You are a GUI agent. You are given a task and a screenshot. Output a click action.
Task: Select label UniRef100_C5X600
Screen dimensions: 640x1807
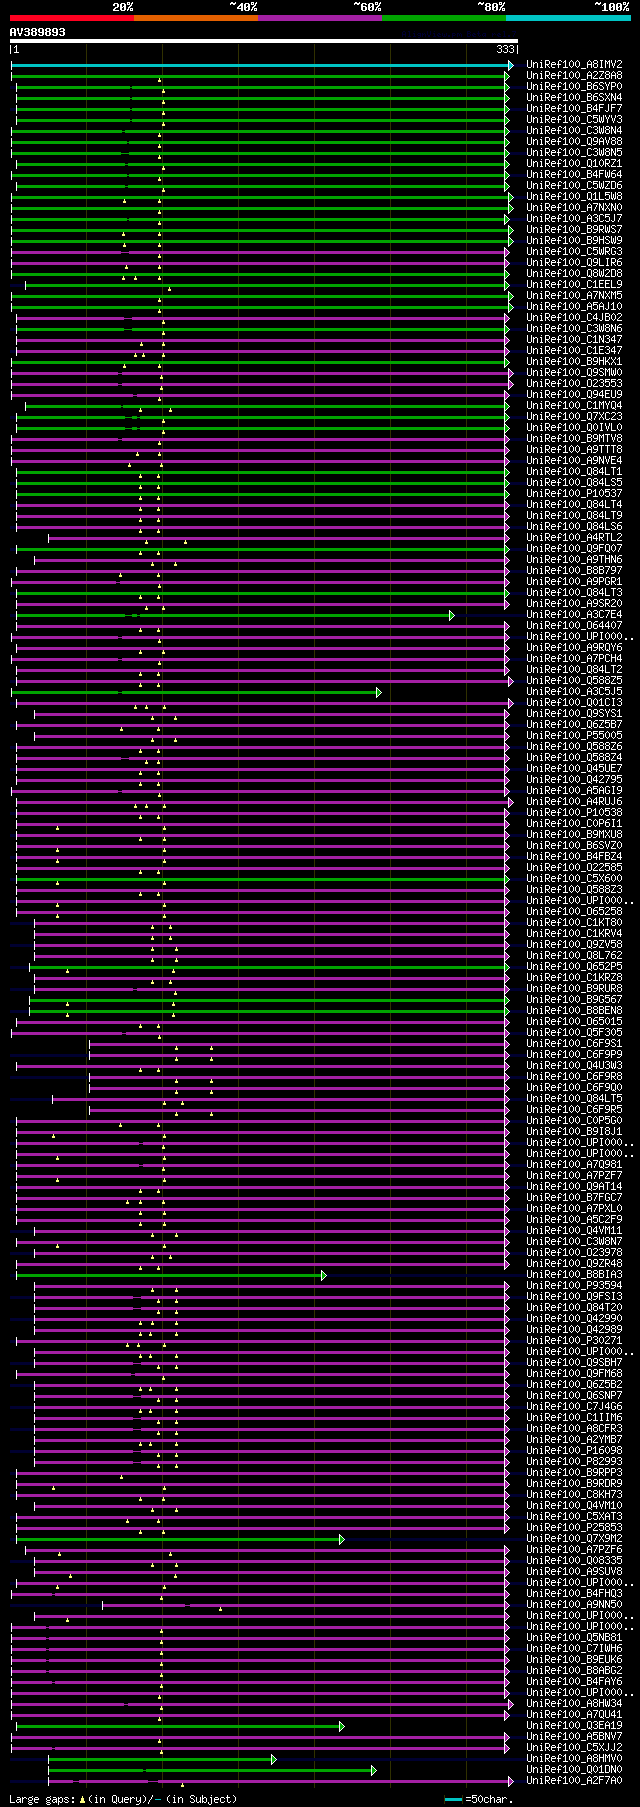click(x=574, y=879)
